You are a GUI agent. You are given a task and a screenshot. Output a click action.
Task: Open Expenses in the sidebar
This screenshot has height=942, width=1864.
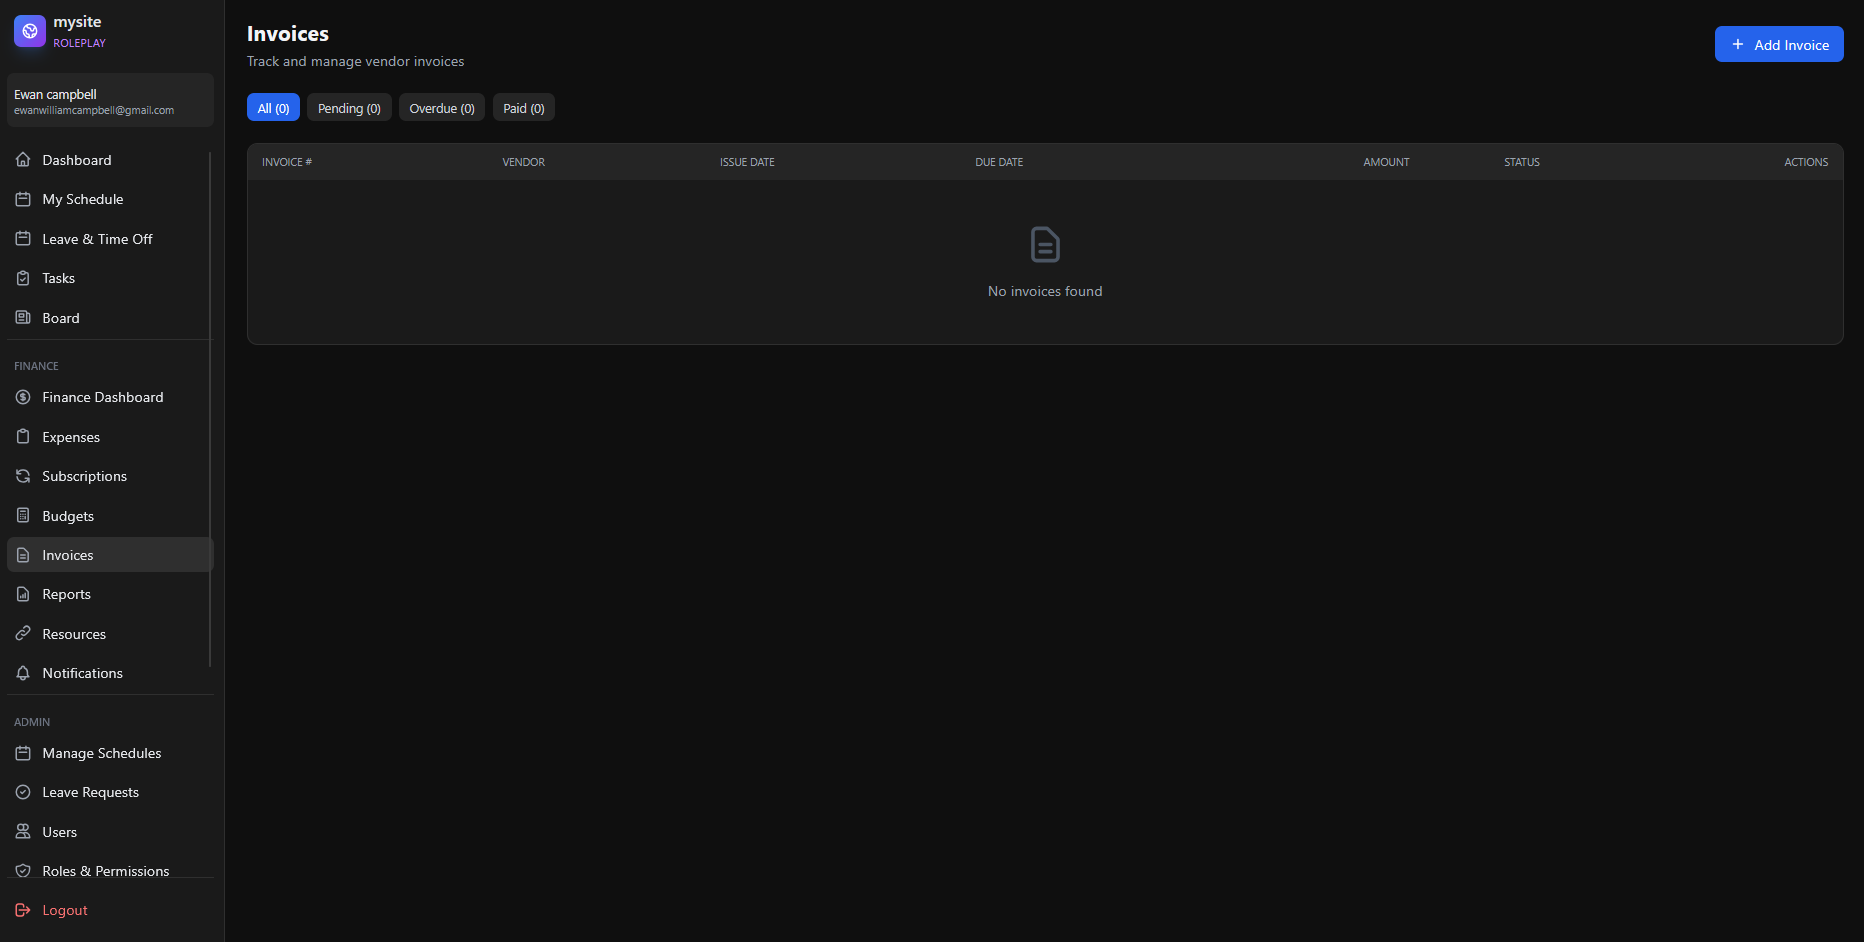pyautogui.click(x=71, y=437)
